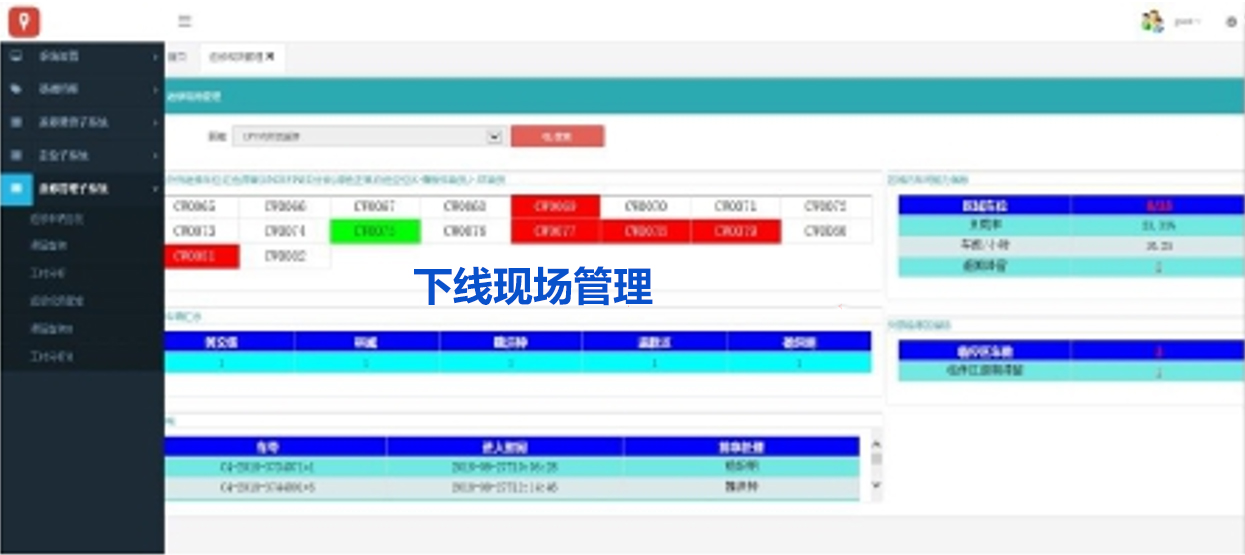Click the table scrollbar down arrow

[877, 485]
